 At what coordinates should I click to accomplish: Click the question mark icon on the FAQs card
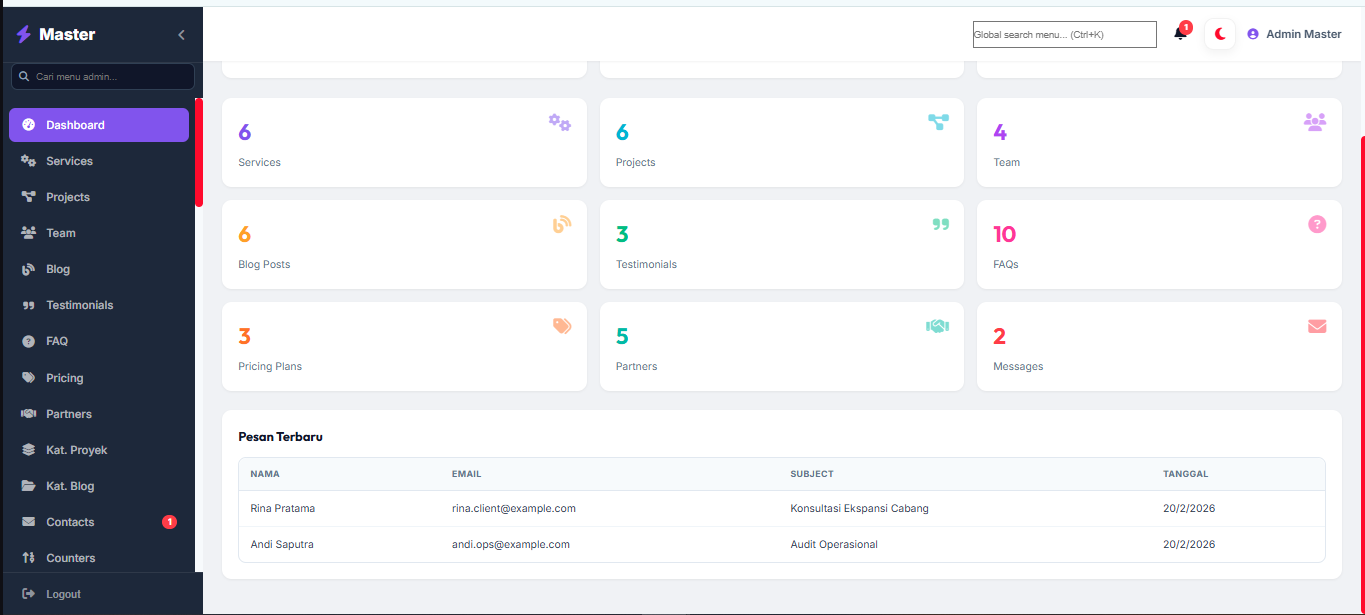point(1316,224)
